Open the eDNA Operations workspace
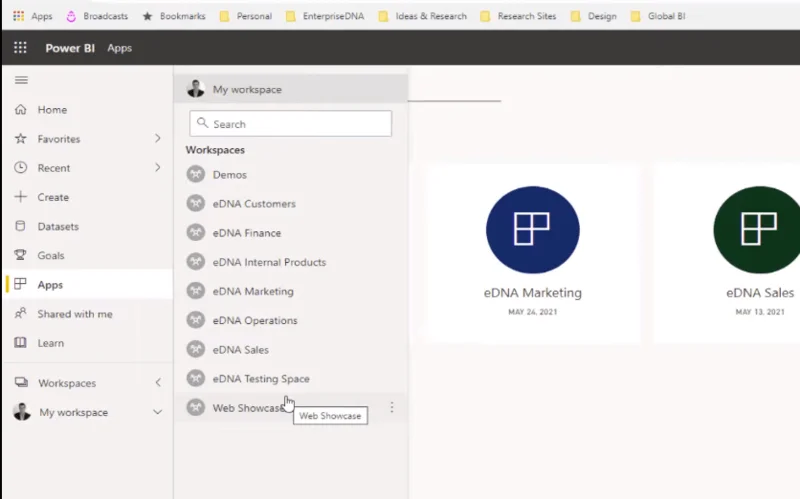 point(291,320)
